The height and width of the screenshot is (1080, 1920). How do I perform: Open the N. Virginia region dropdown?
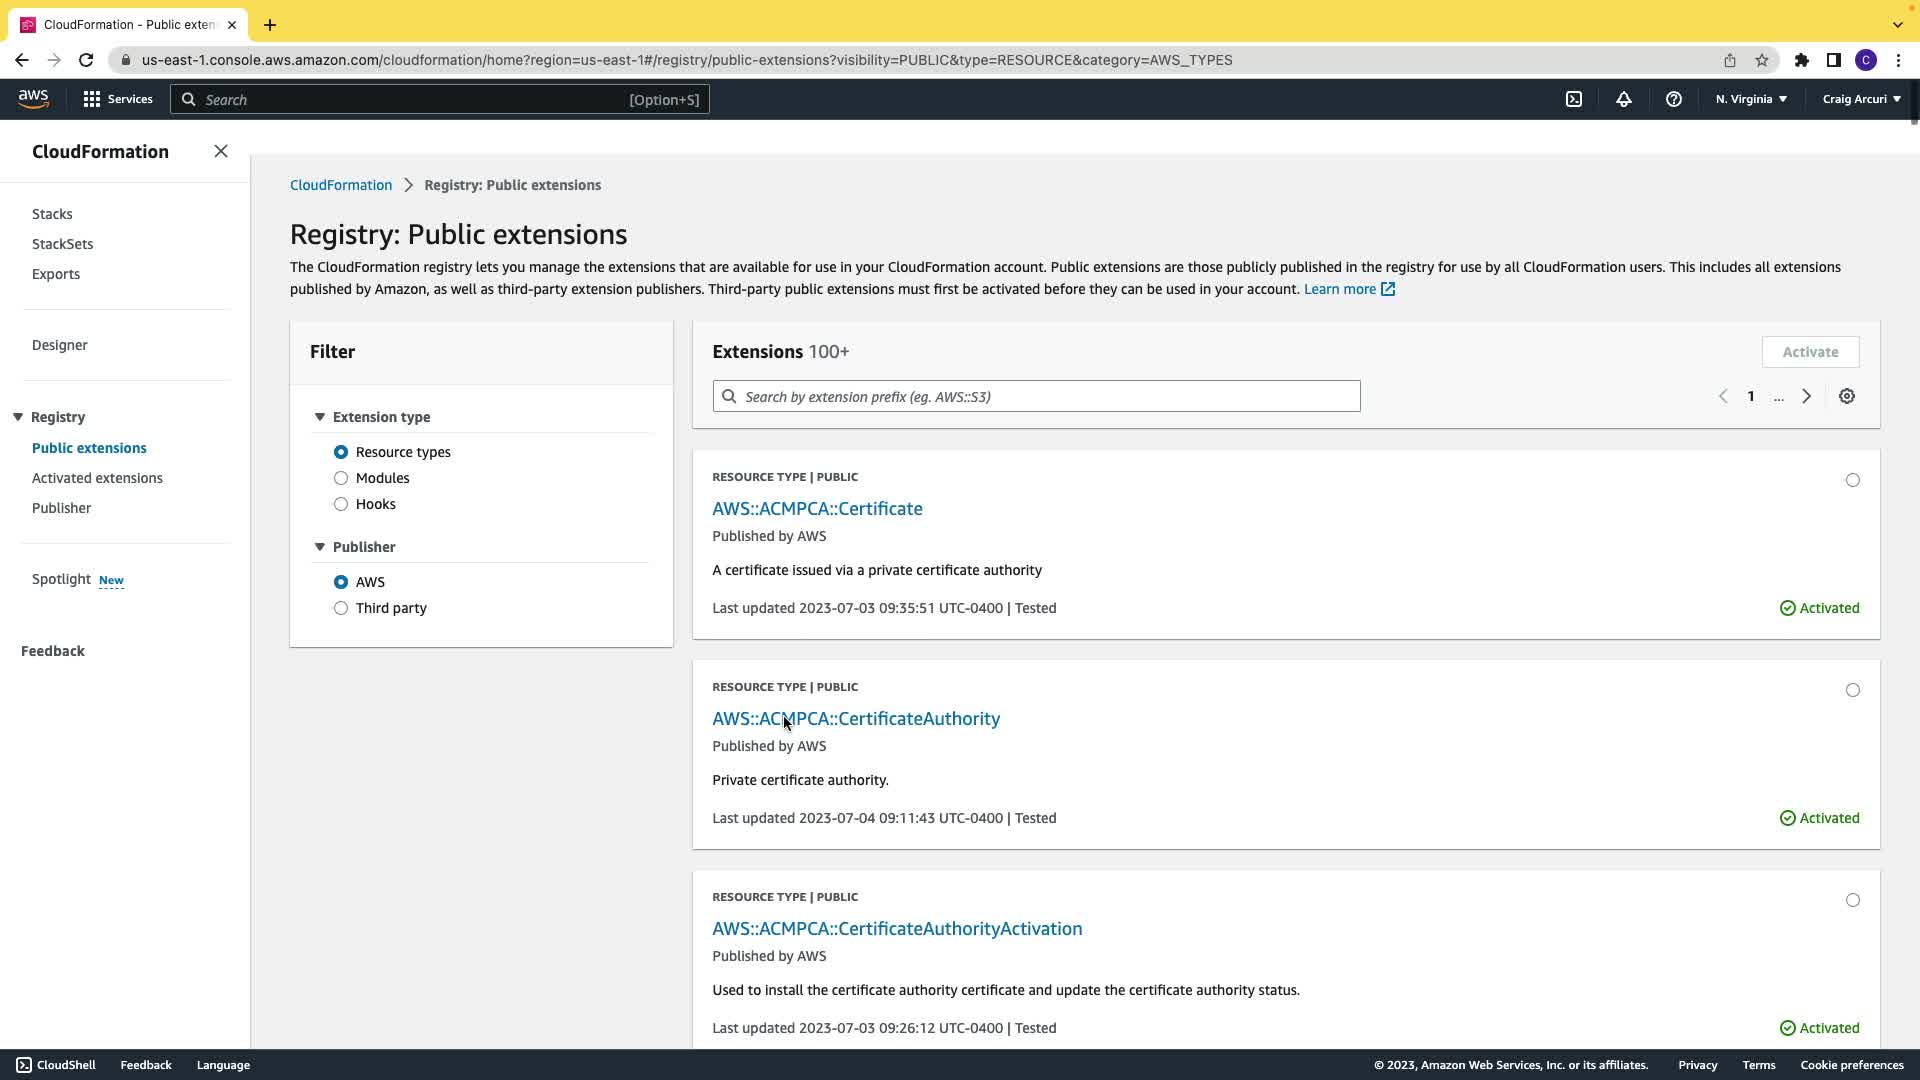(1750, 99)
